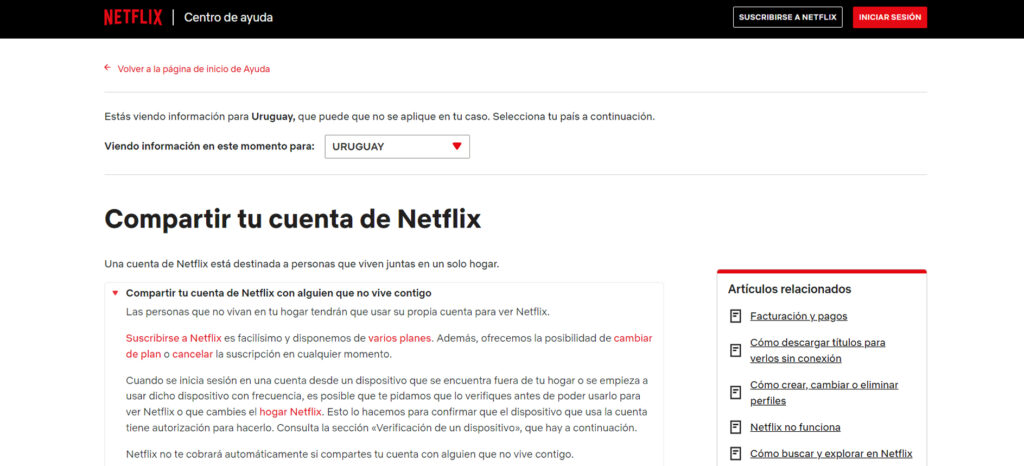Click the back arrow icon near Volver
This screenshot has width=1024, height=466.
pyautogui.click(x=107, y=69)
